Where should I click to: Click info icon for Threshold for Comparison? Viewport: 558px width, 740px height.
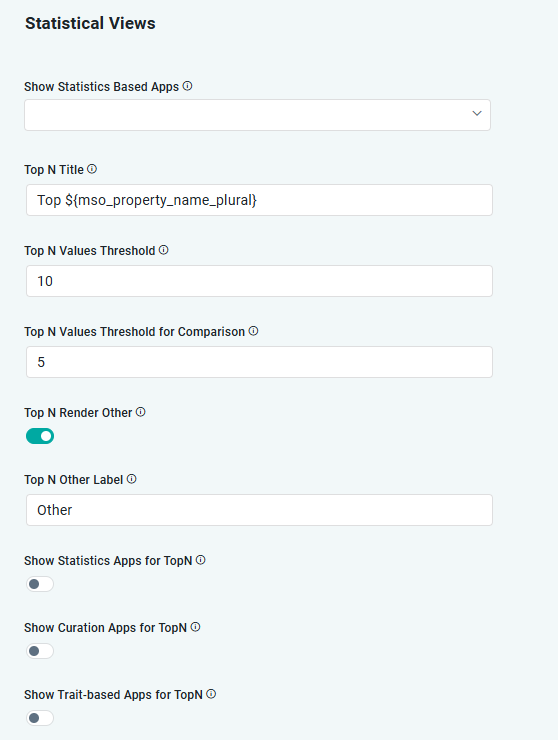point(254,331)
